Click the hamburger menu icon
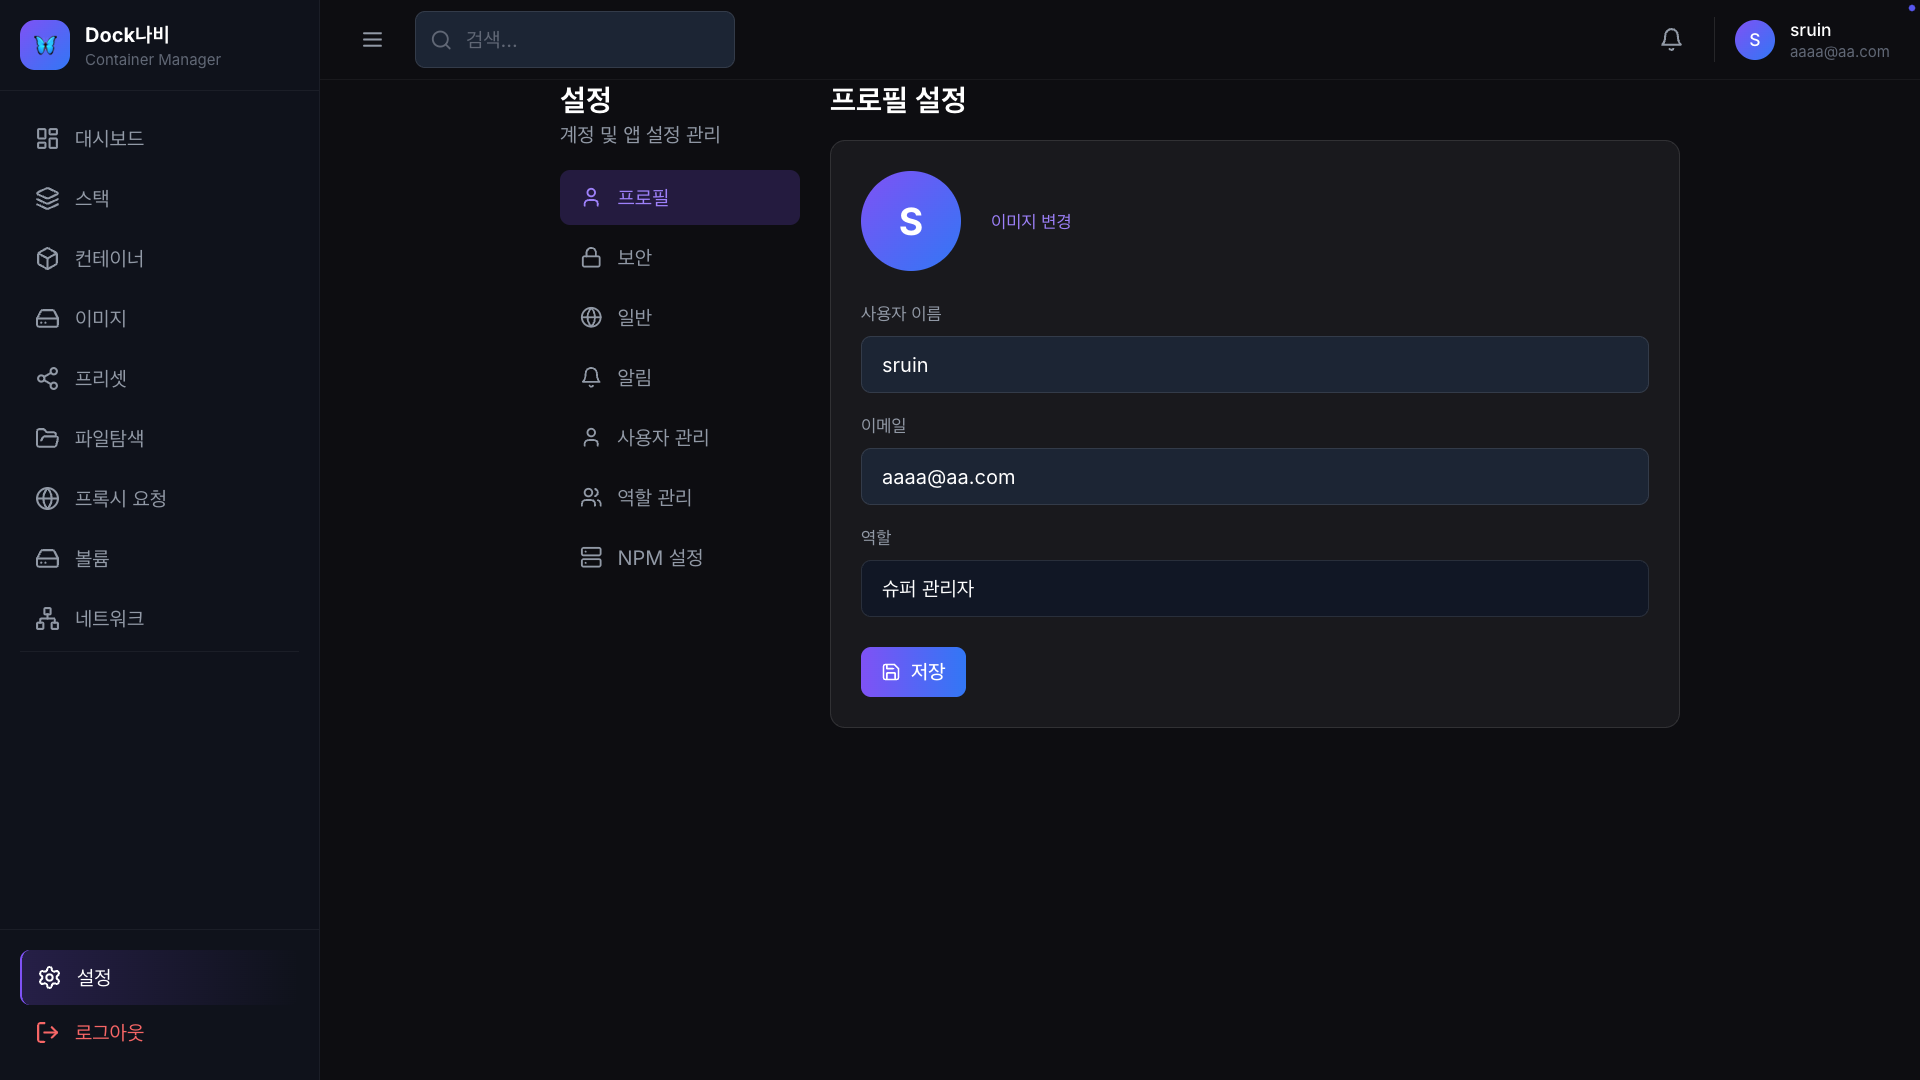The image size is (1920, 1080). [372, 39]
